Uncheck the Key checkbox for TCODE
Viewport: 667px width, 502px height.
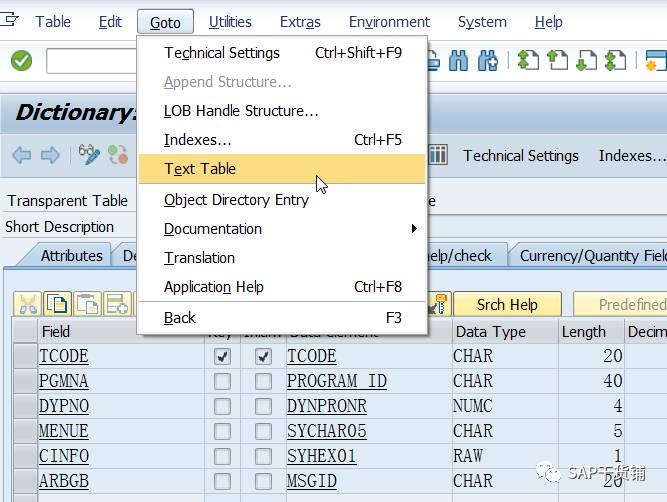coord(222,356)
